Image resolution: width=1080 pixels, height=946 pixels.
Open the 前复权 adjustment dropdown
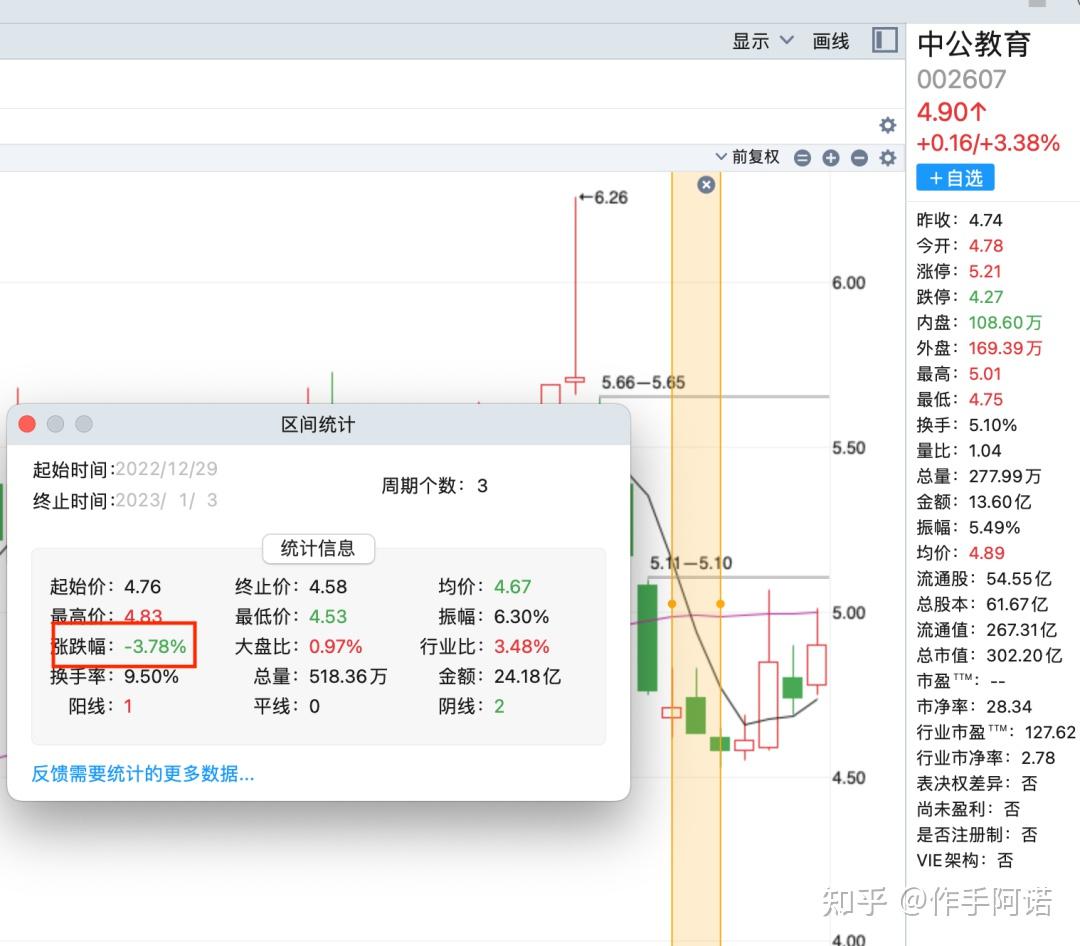coord(748,157)
